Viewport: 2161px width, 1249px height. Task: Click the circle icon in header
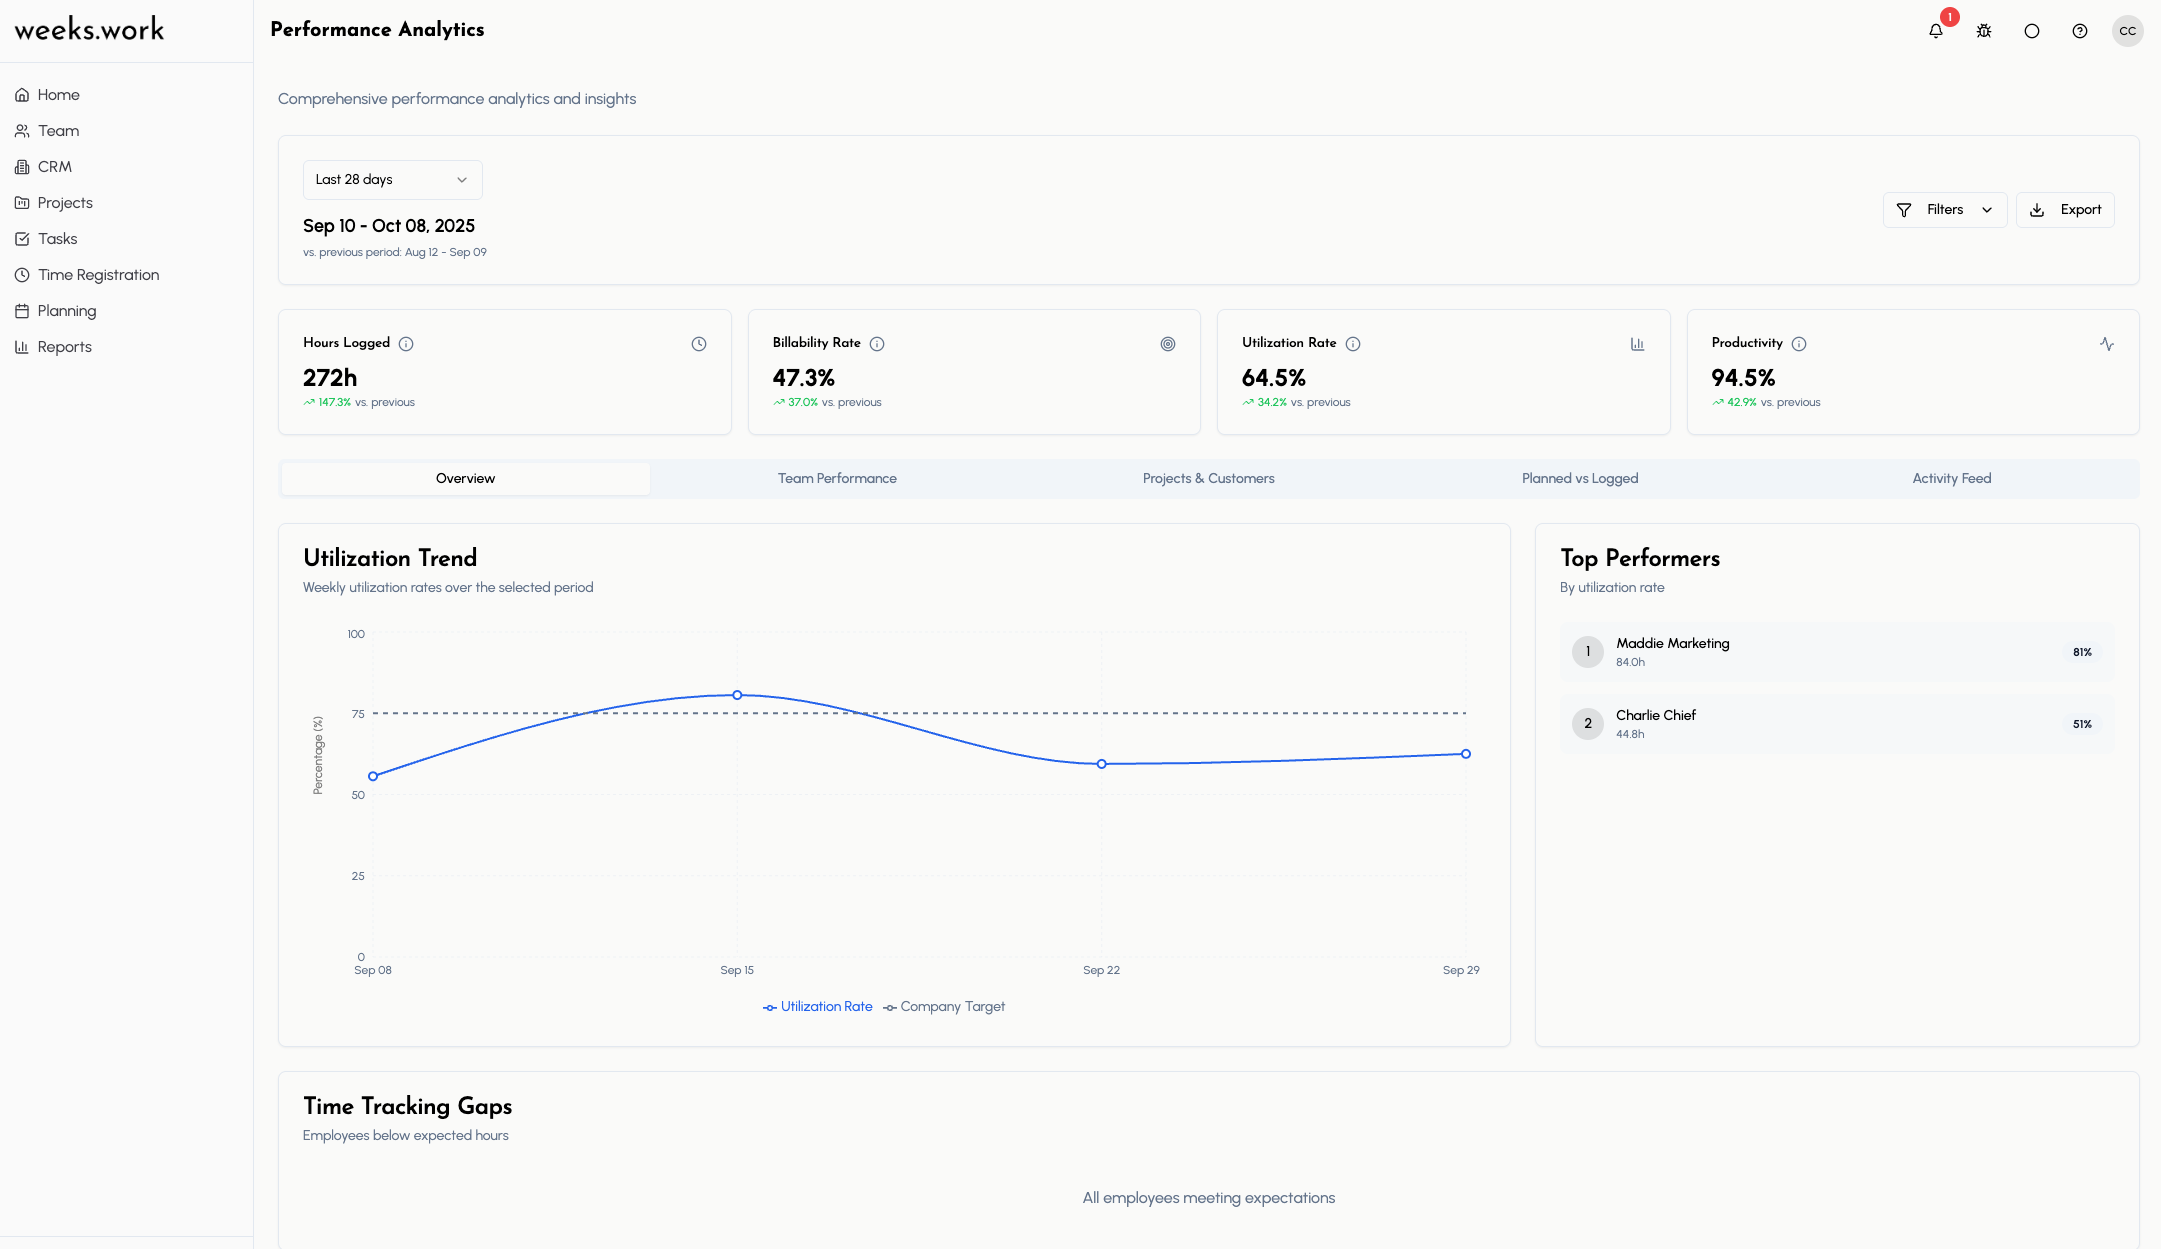click(x=2032, y=31)
